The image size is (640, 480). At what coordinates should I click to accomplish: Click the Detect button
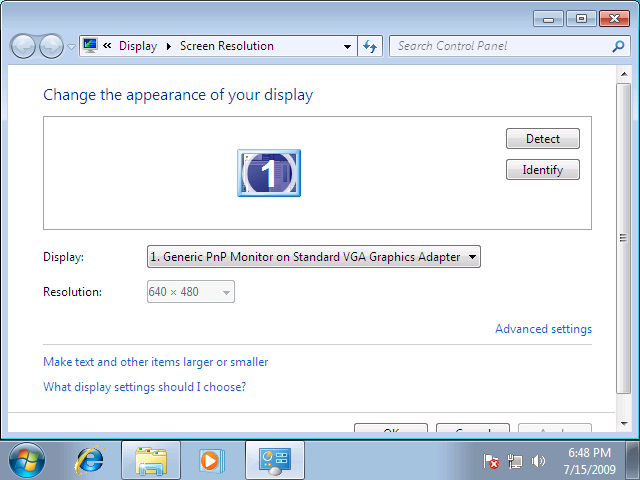543,139
